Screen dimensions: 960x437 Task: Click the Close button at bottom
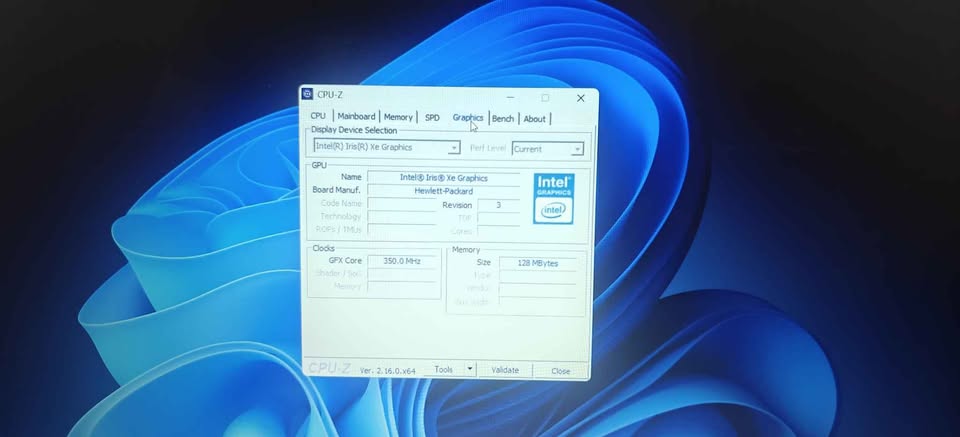coord(560,371)
